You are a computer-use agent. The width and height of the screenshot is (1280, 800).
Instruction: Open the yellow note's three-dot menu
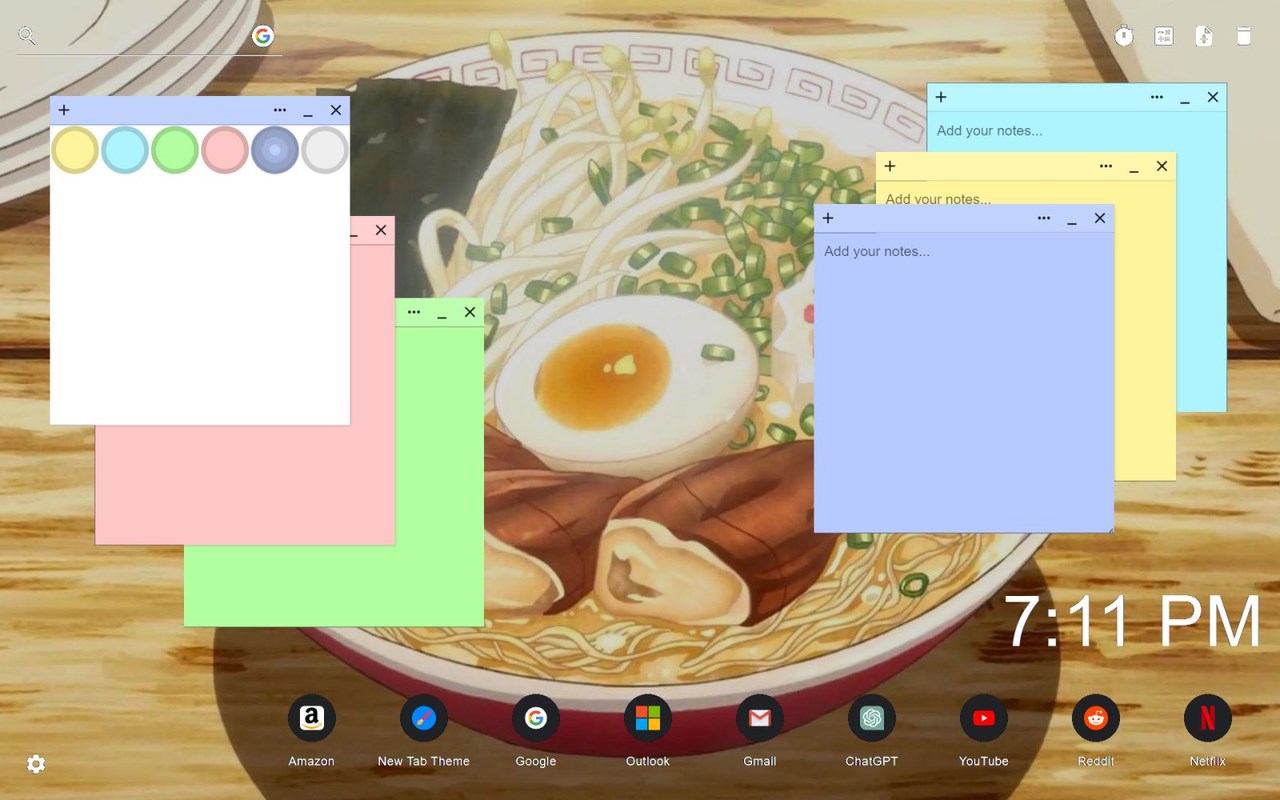coord(1106,166)
